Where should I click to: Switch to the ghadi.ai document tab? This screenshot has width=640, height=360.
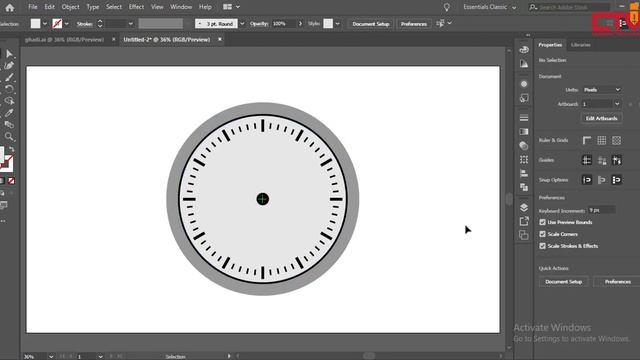(x=64, y=40)
